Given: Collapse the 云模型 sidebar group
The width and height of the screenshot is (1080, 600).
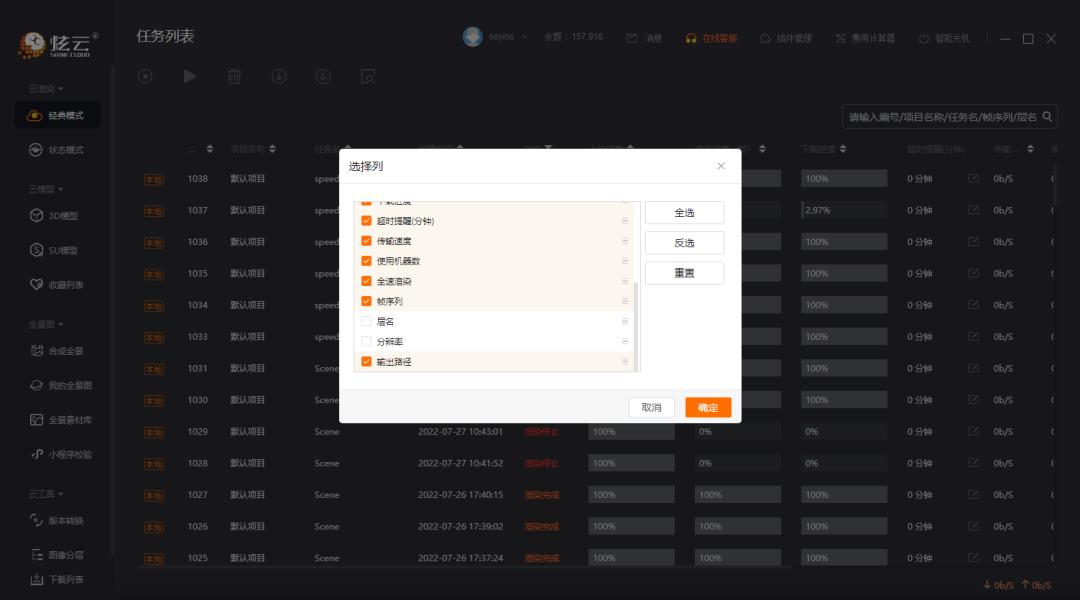Looking at the screenshot, I should (x=42, y=190).
